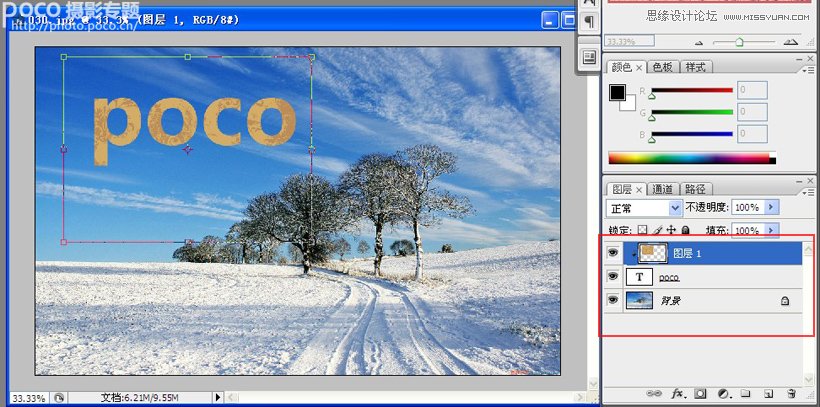Image resolution: width=820 pixels, height=407 pixels.
Task: Select the poco text layer name
Action: coord(669,277)
